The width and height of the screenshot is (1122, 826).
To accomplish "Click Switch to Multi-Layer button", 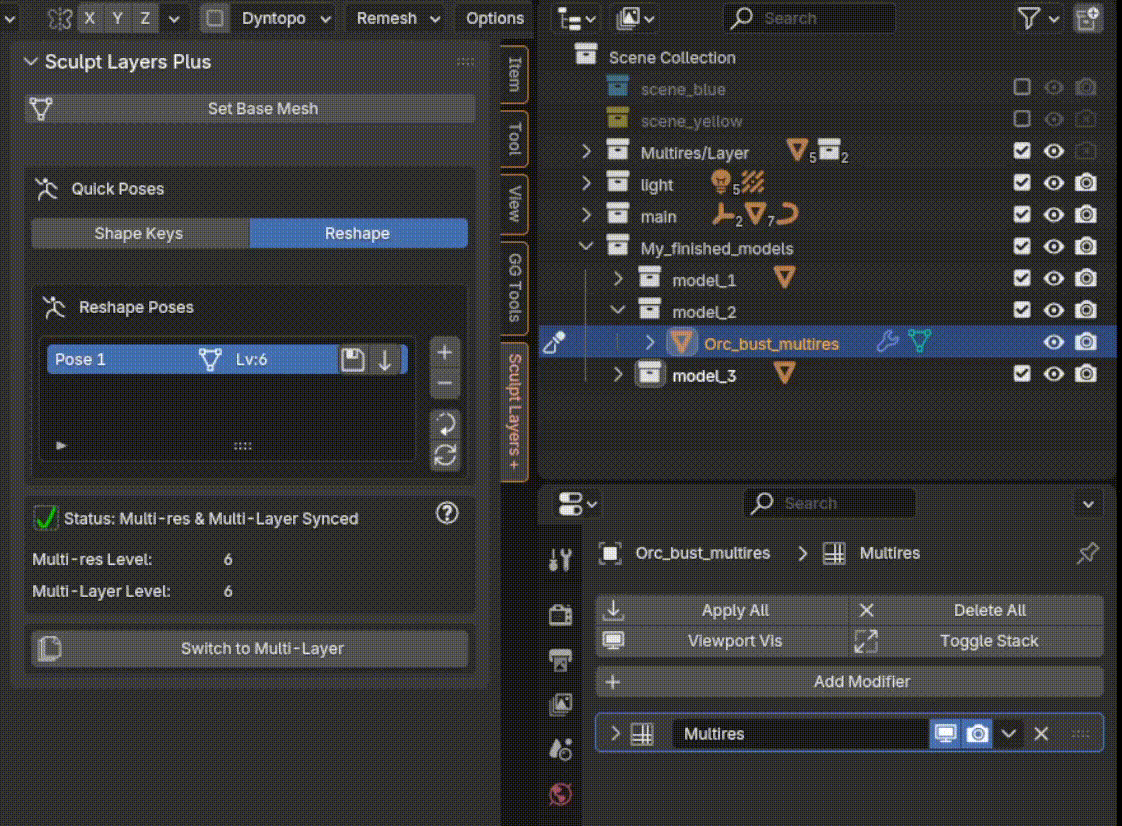I will 250,648.
